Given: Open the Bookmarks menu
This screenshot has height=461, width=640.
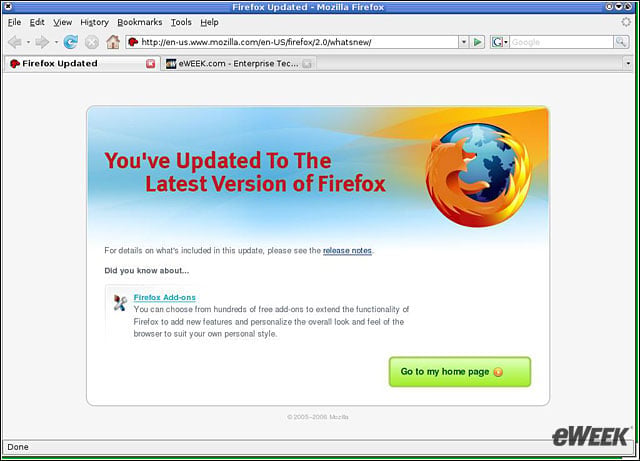Looking at the screenshot, I should coord(140,22).
